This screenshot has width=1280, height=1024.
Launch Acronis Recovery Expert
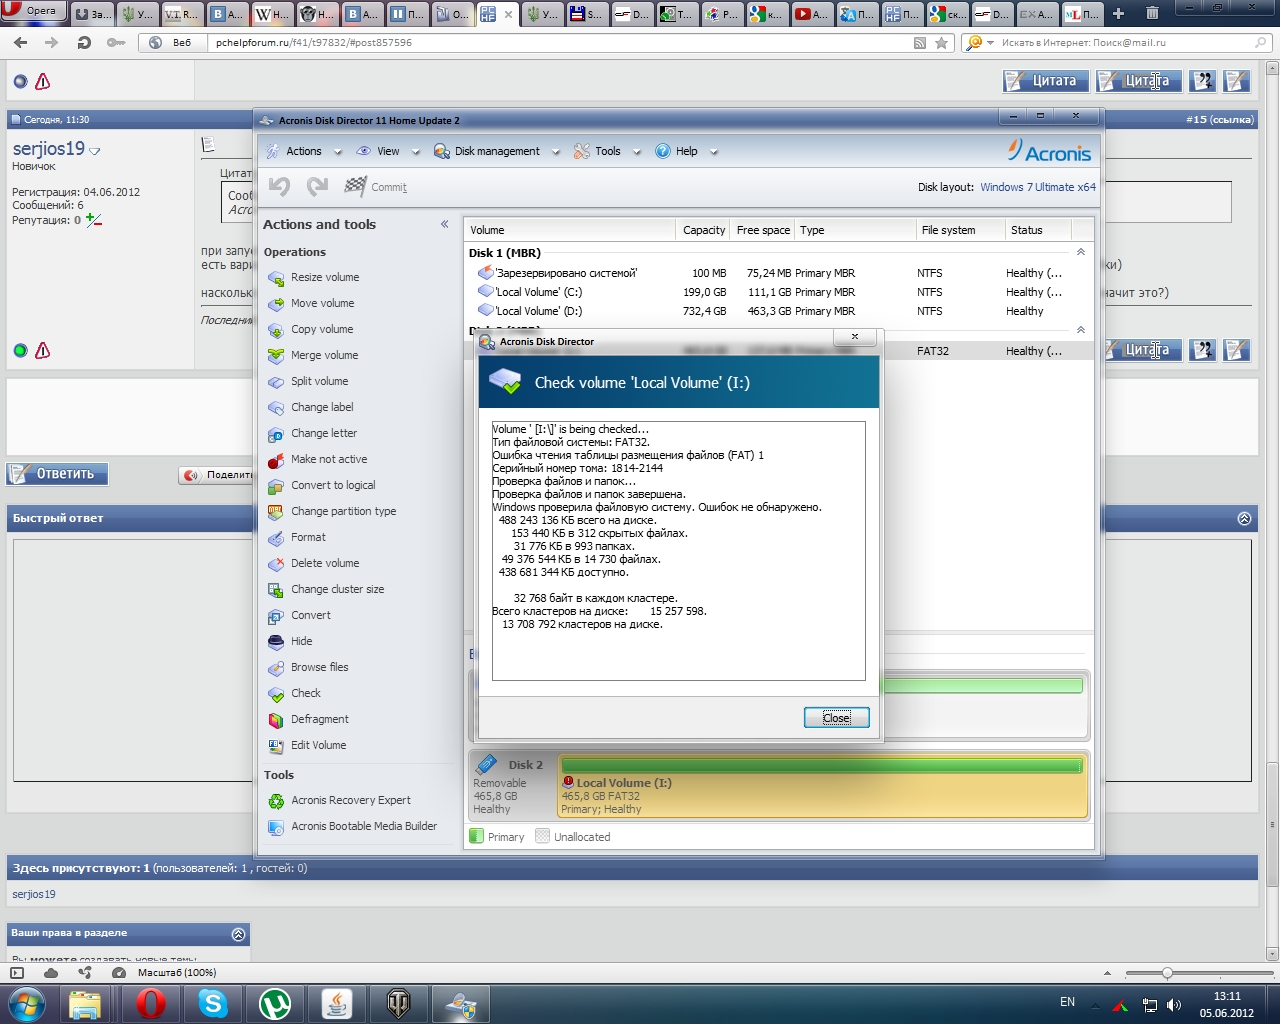[x=339, y=800]
